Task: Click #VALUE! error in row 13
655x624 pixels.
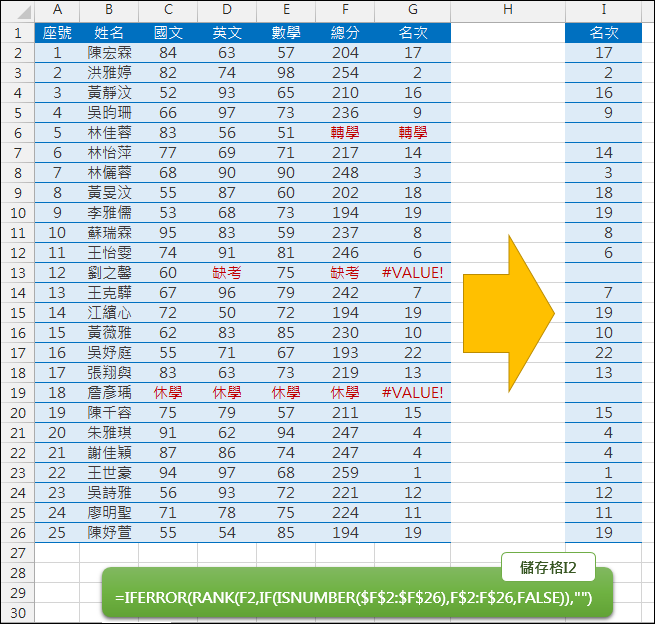Action: [413, 273]
